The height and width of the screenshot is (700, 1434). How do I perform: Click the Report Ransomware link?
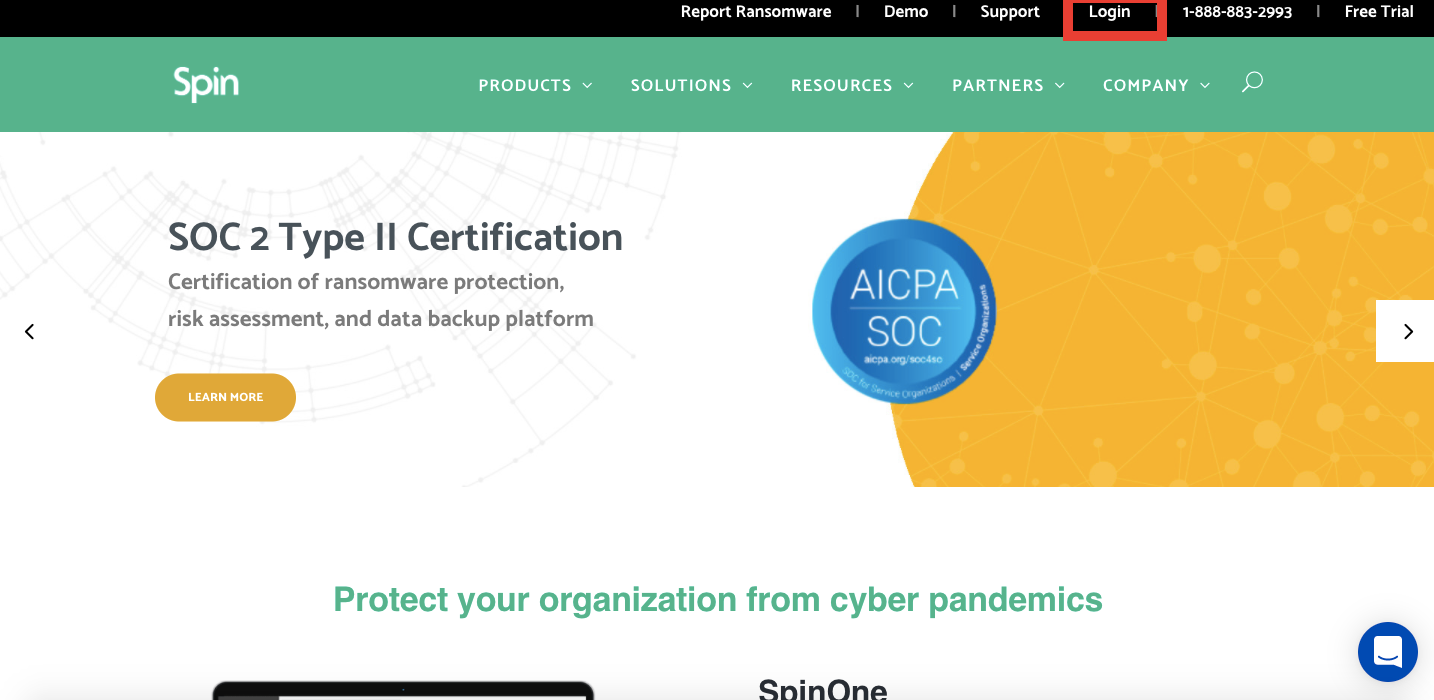(x=756, y=12)
